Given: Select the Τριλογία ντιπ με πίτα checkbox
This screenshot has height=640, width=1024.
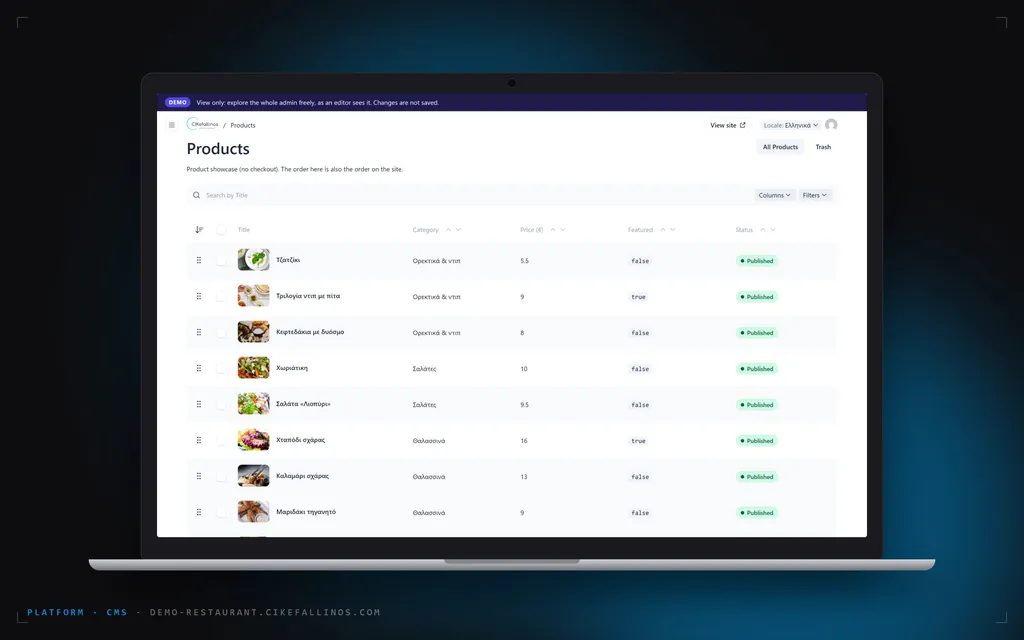Looking at the screenshot, I should pos(221,296).
